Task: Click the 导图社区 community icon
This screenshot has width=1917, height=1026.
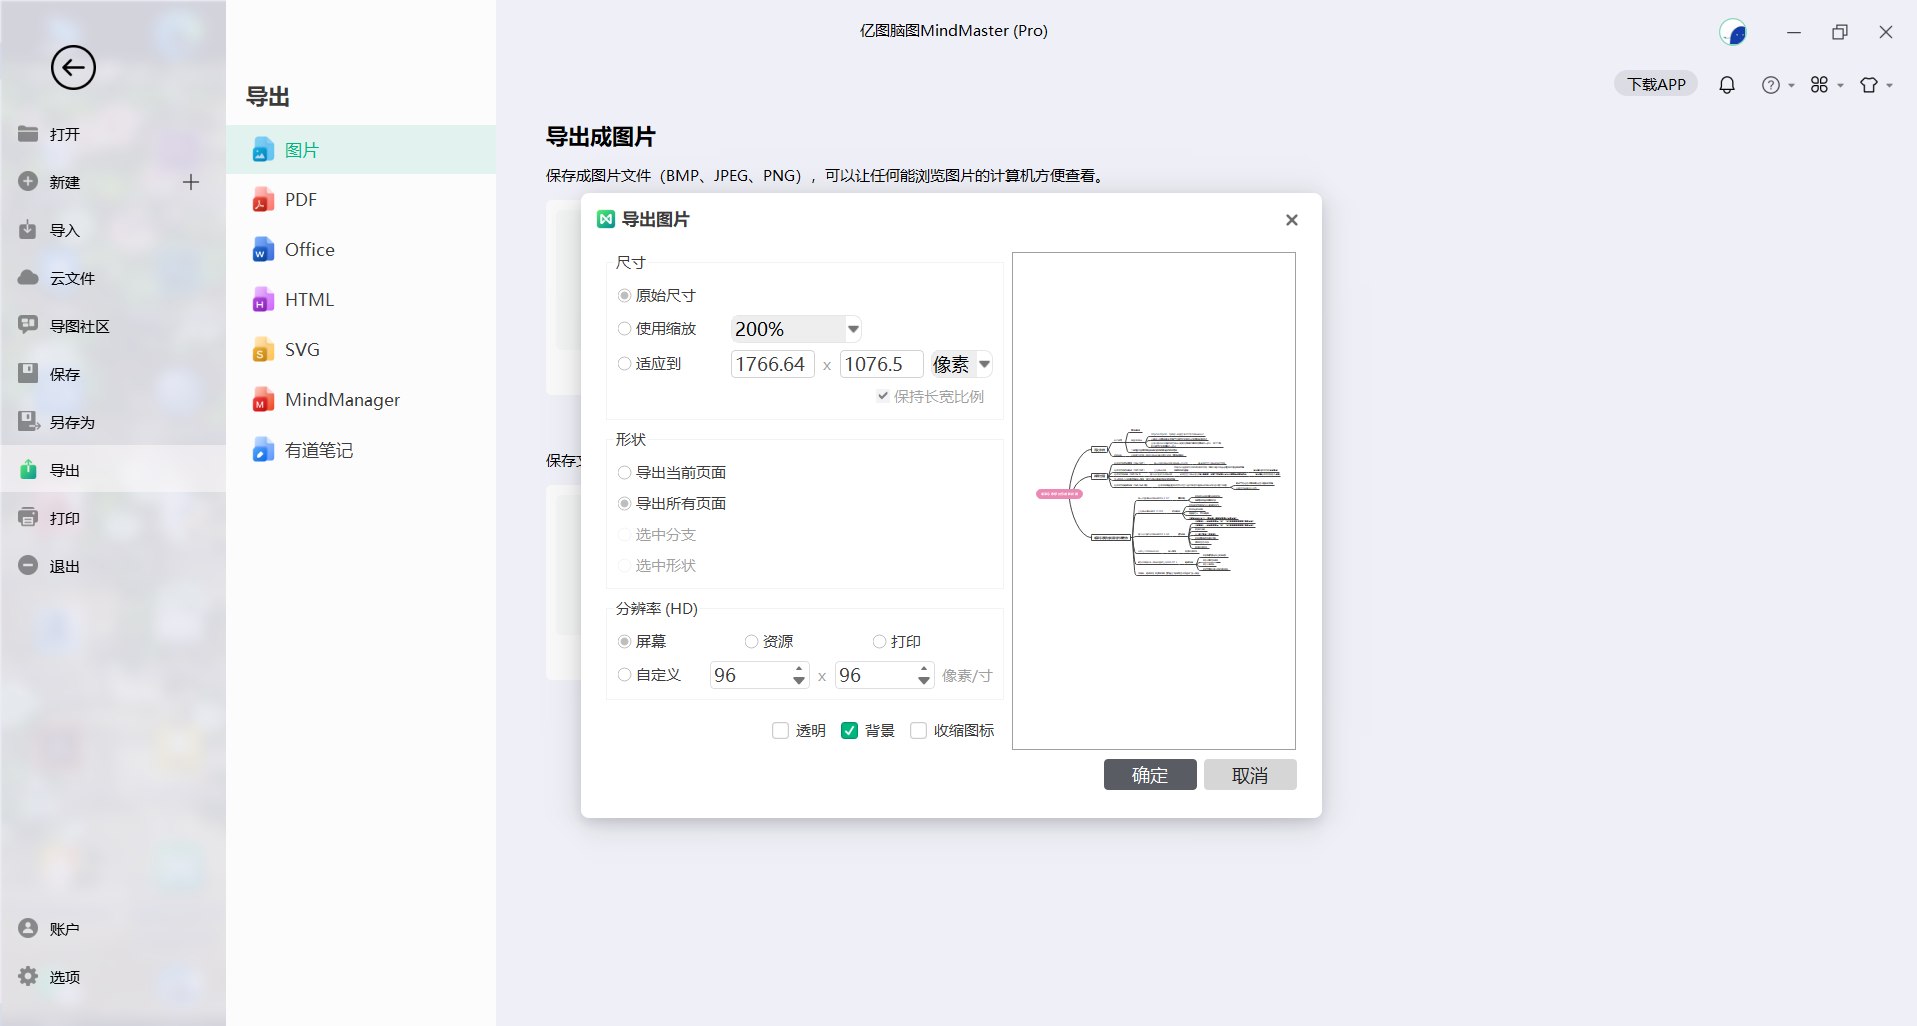Action: tap(28, 326)
